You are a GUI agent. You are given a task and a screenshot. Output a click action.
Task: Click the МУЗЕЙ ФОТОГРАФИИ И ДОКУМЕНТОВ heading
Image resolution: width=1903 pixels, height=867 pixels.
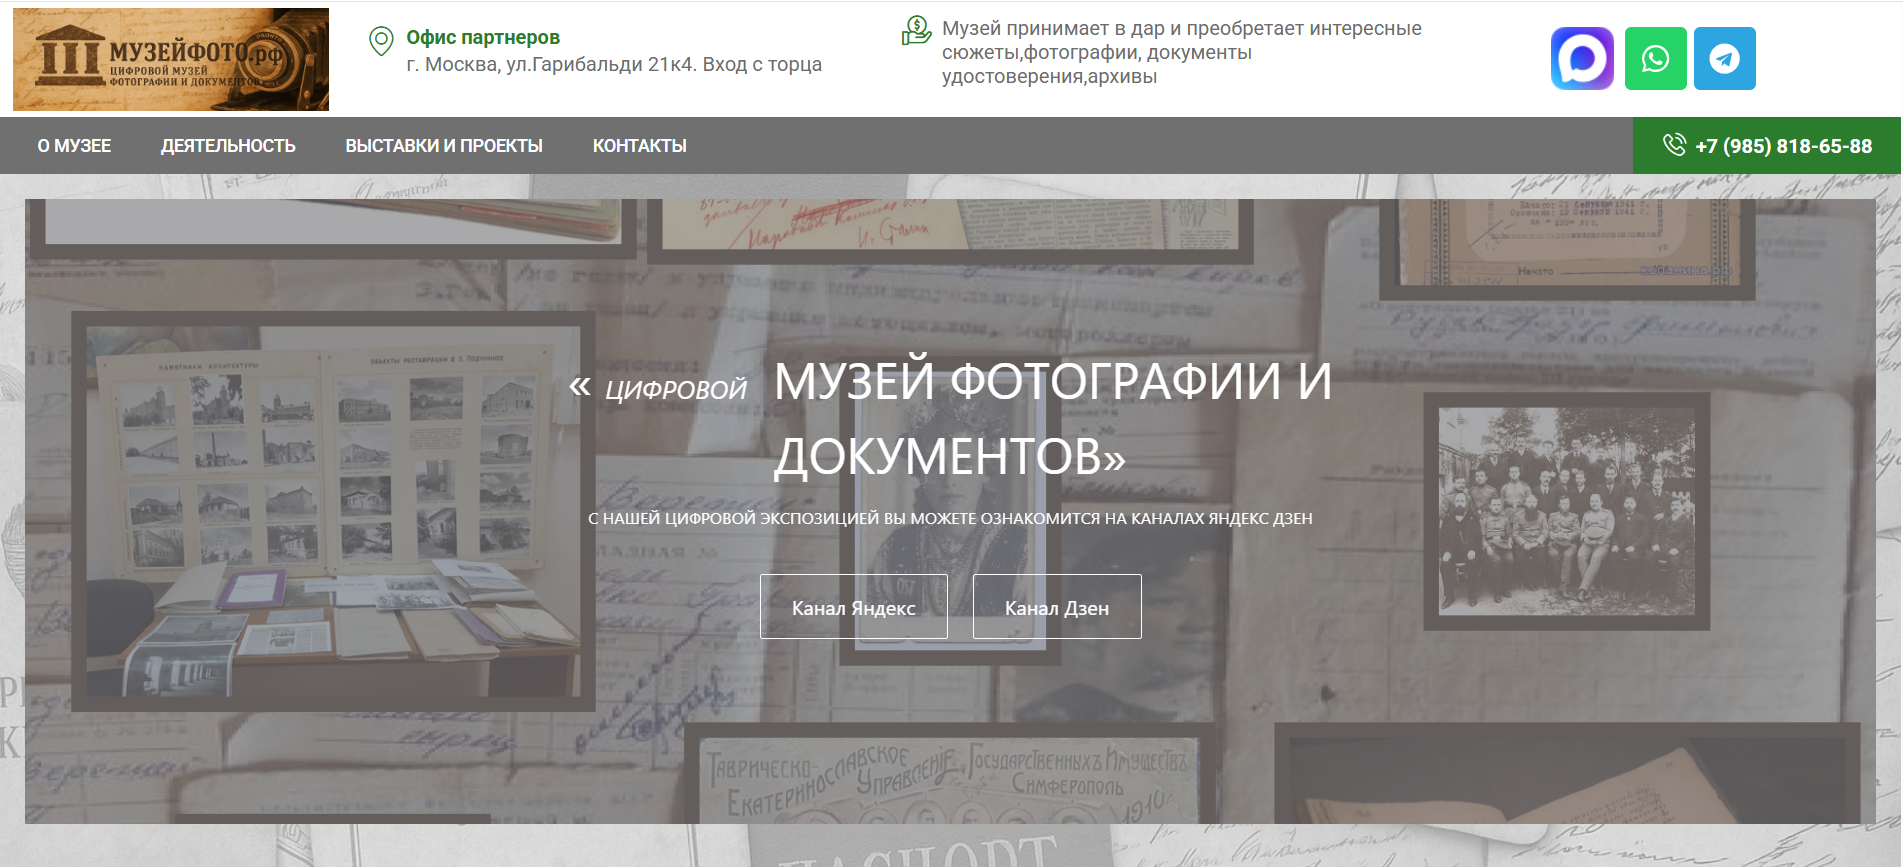[x=1052, y=418]
